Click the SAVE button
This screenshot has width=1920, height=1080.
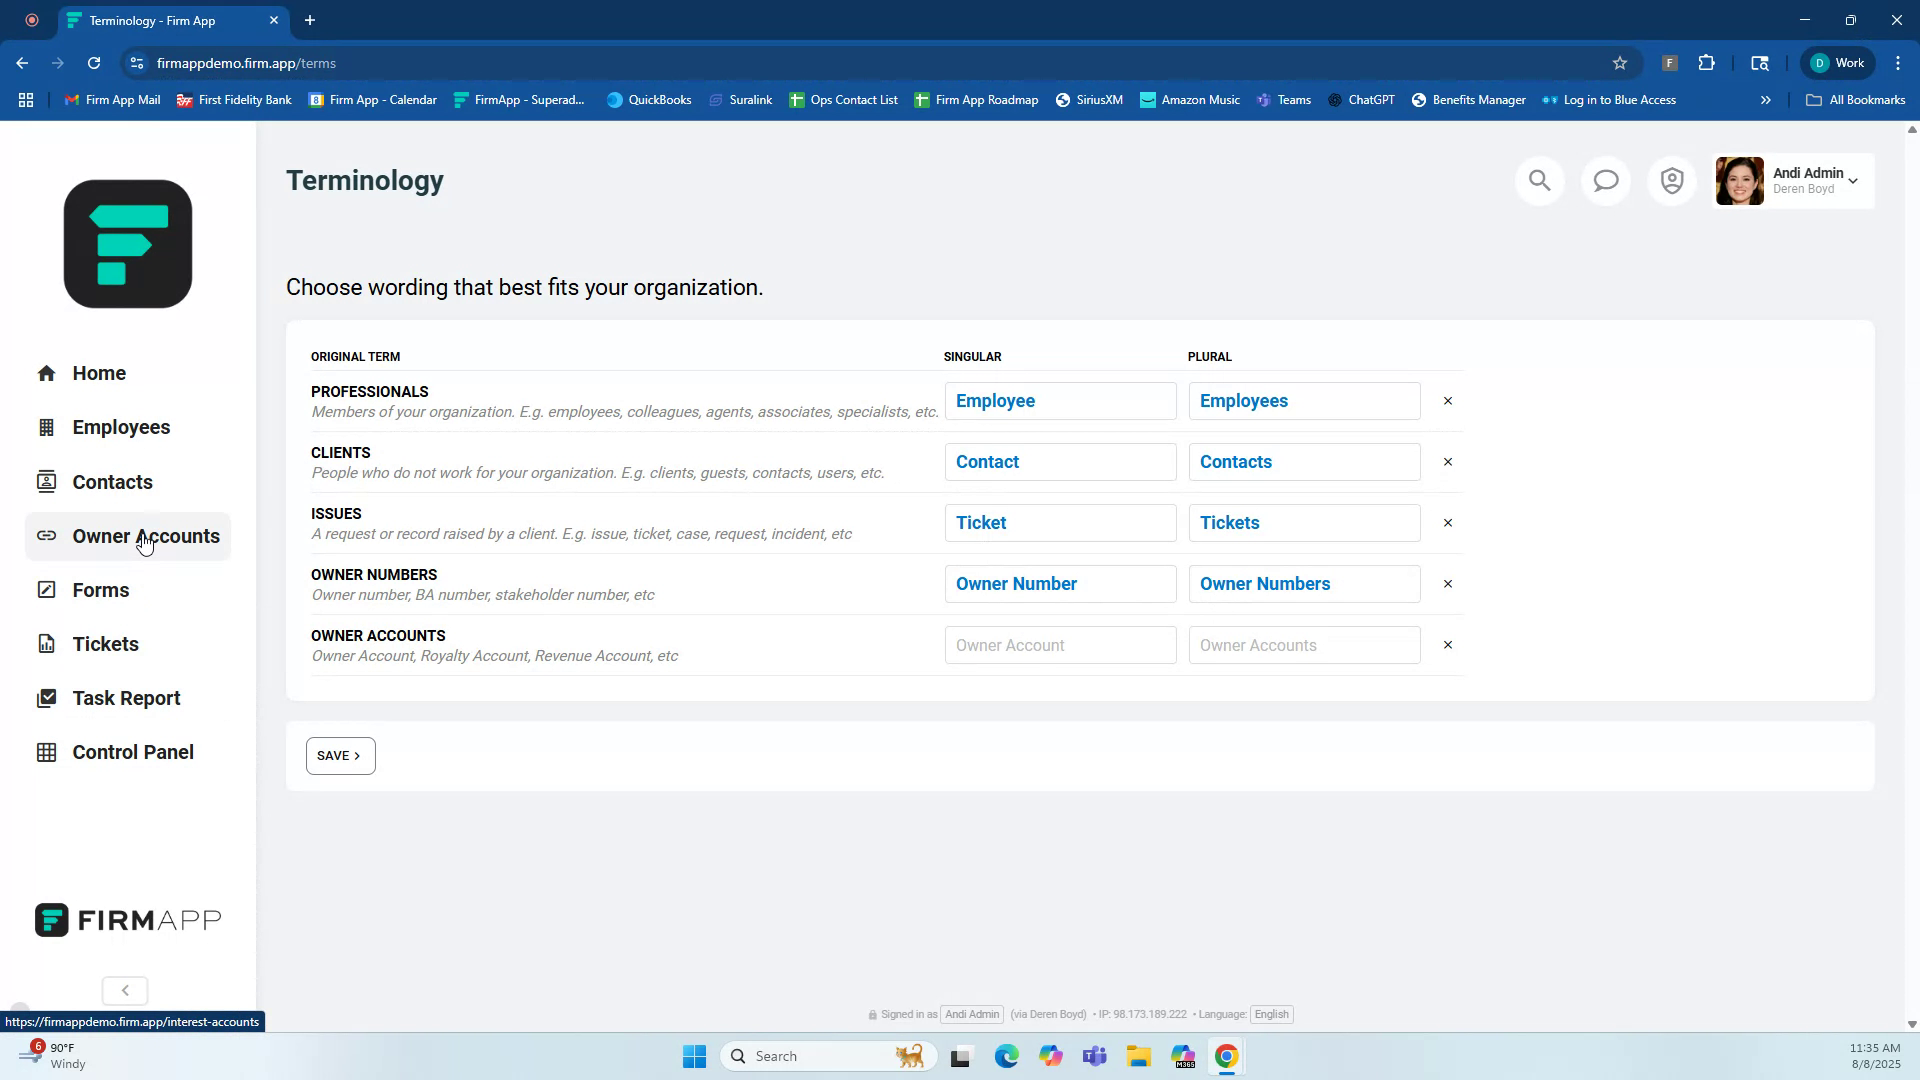340,755
